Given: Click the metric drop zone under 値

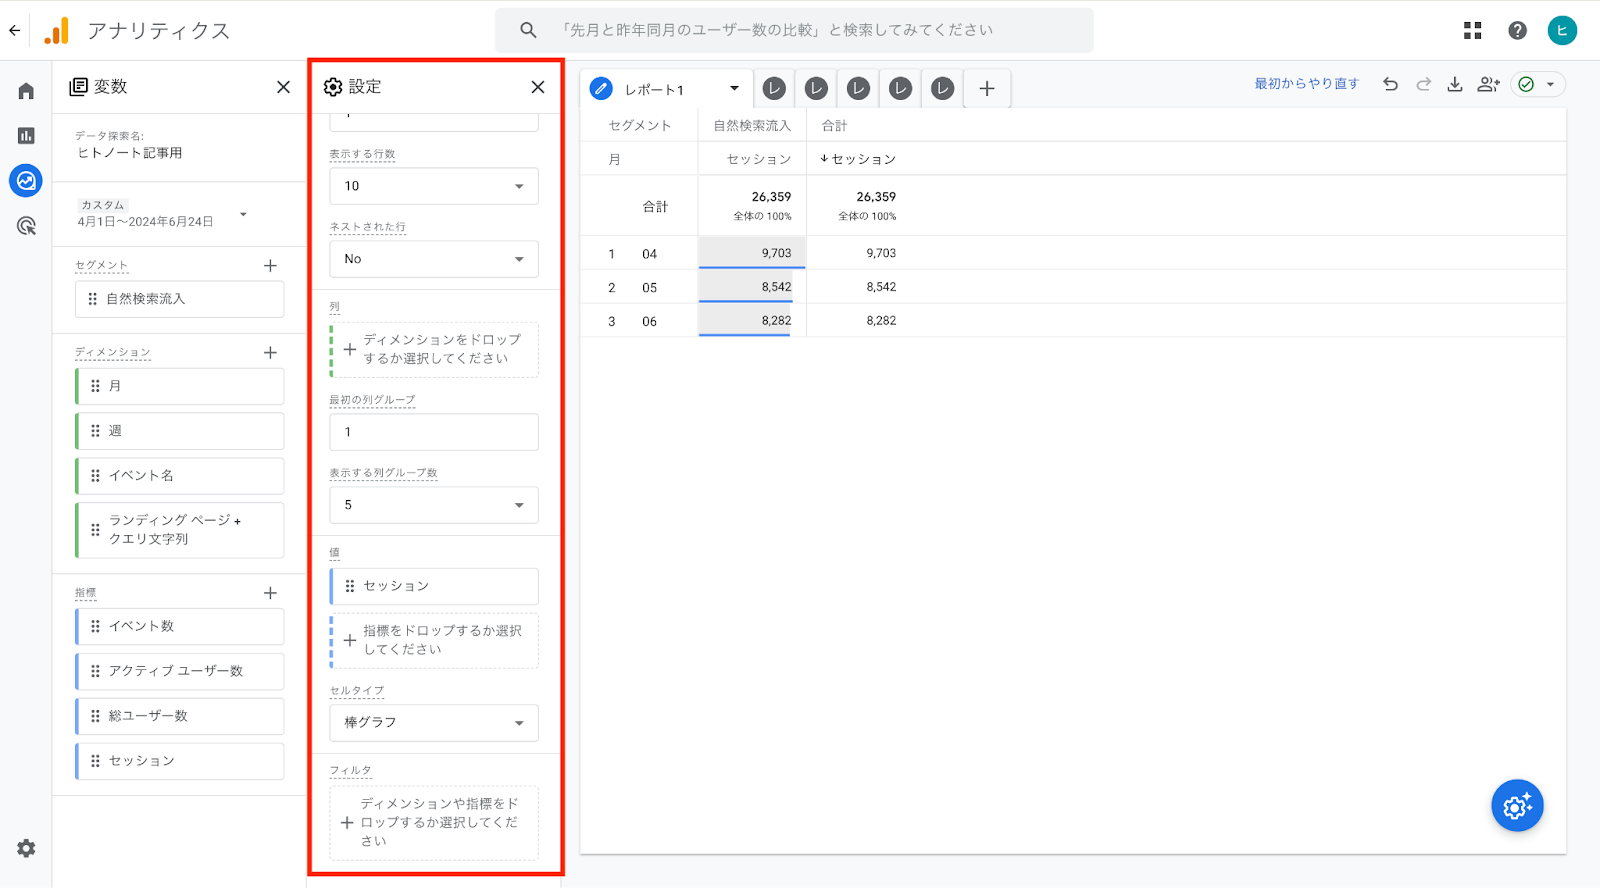Looking at the screenshot, I should click(434, 640).
